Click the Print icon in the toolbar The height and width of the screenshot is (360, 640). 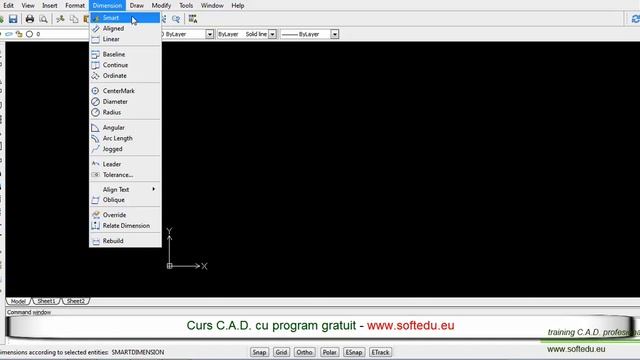point(29,19)
